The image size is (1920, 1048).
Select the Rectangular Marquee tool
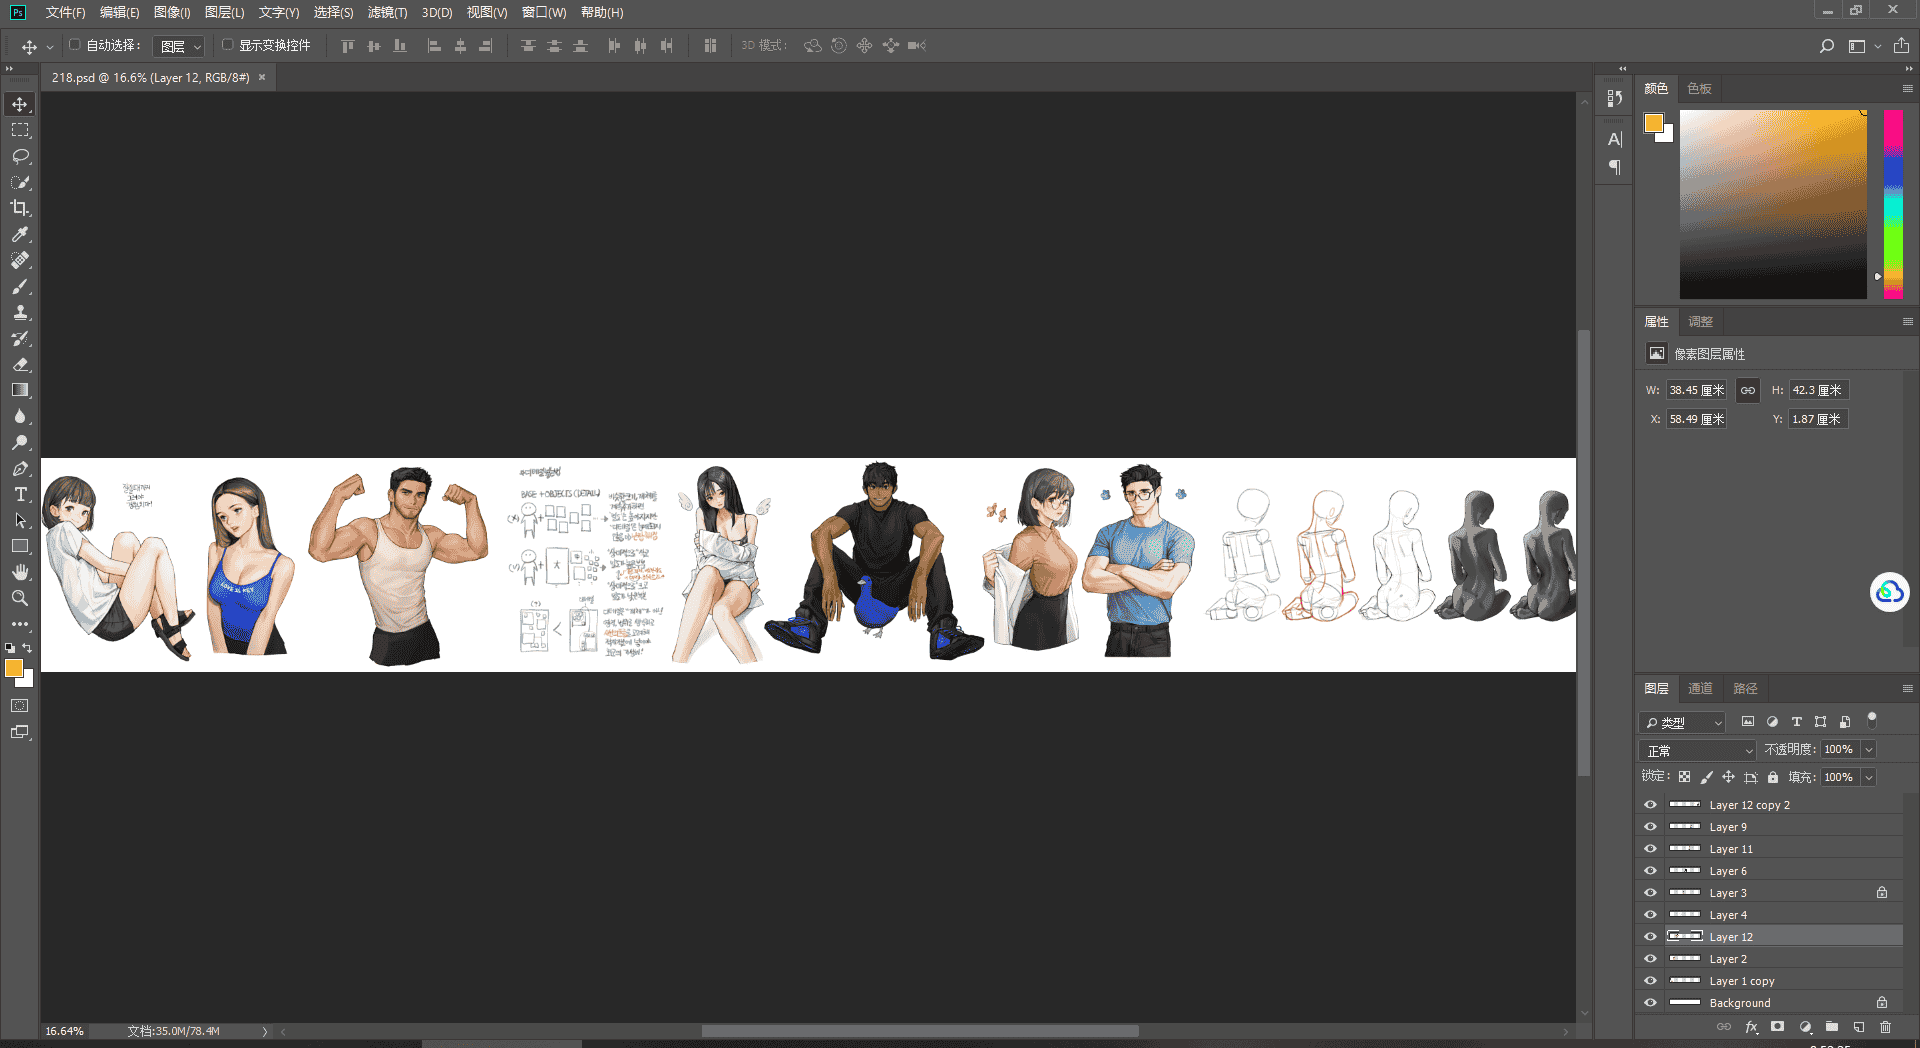click(20, 130)
